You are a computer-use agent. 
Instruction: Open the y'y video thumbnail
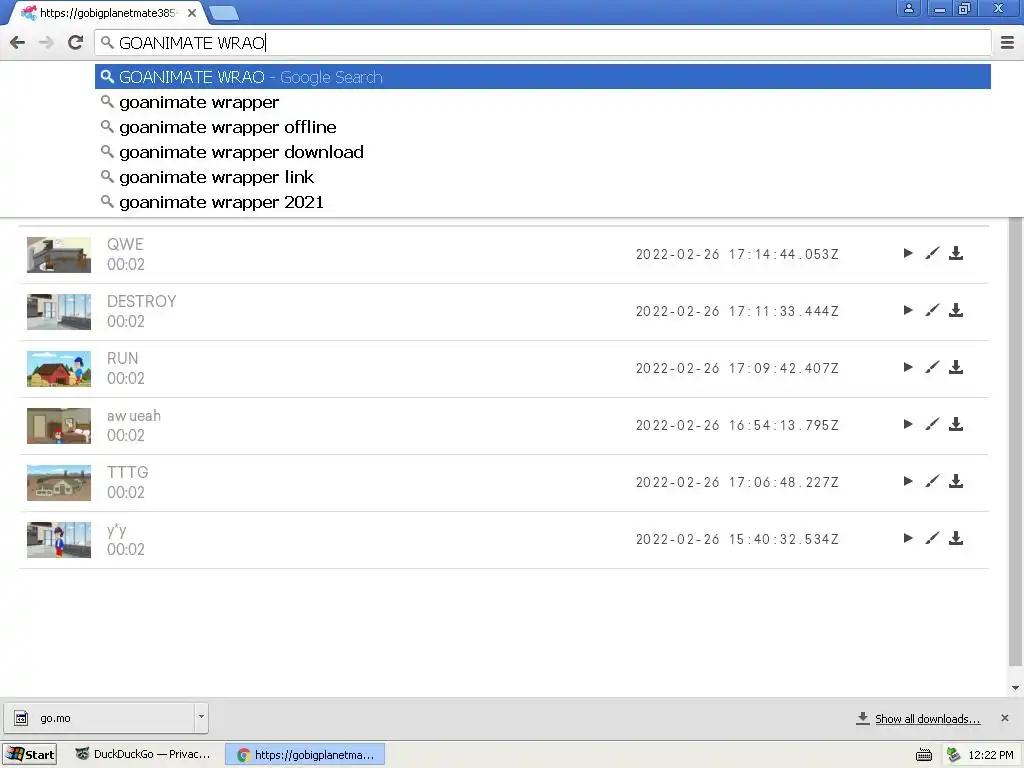pyautogui.click(x=59, y=539)
